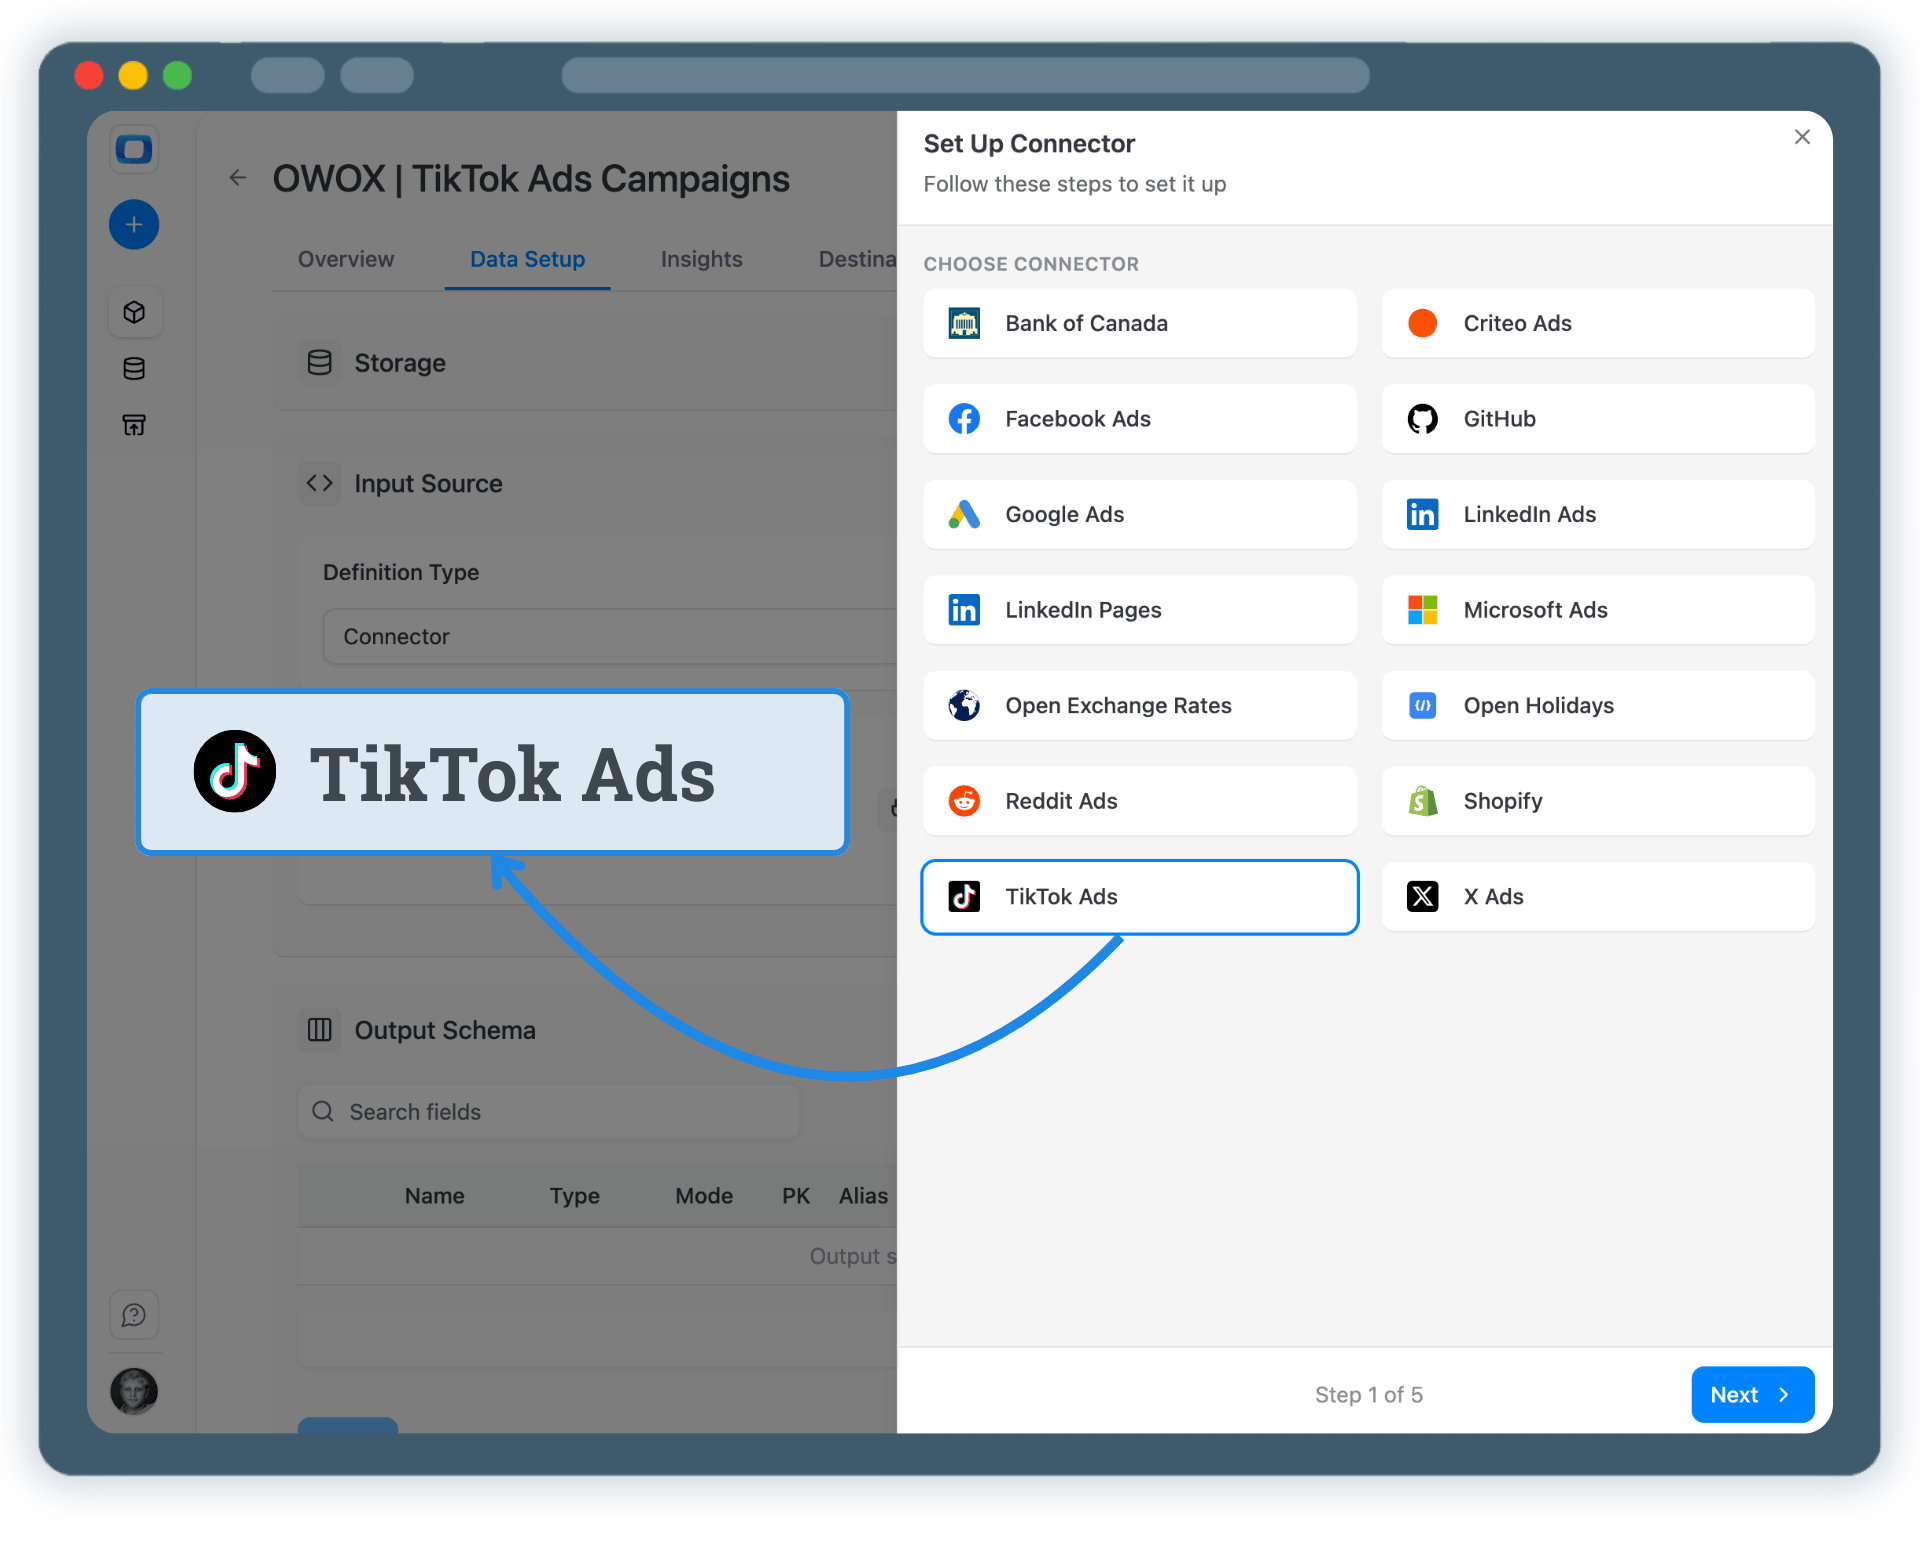Choose the Shopify connector
Viewport: 1920px width, 1562px height.
(x=1597, y=800)
